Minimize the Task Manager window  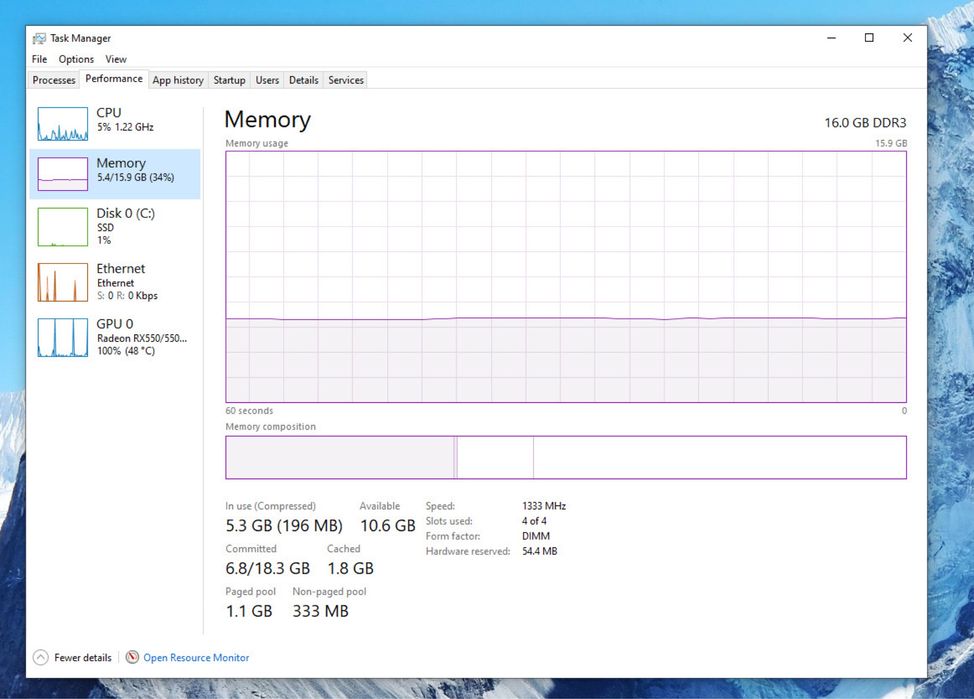(x=831, y=38)
